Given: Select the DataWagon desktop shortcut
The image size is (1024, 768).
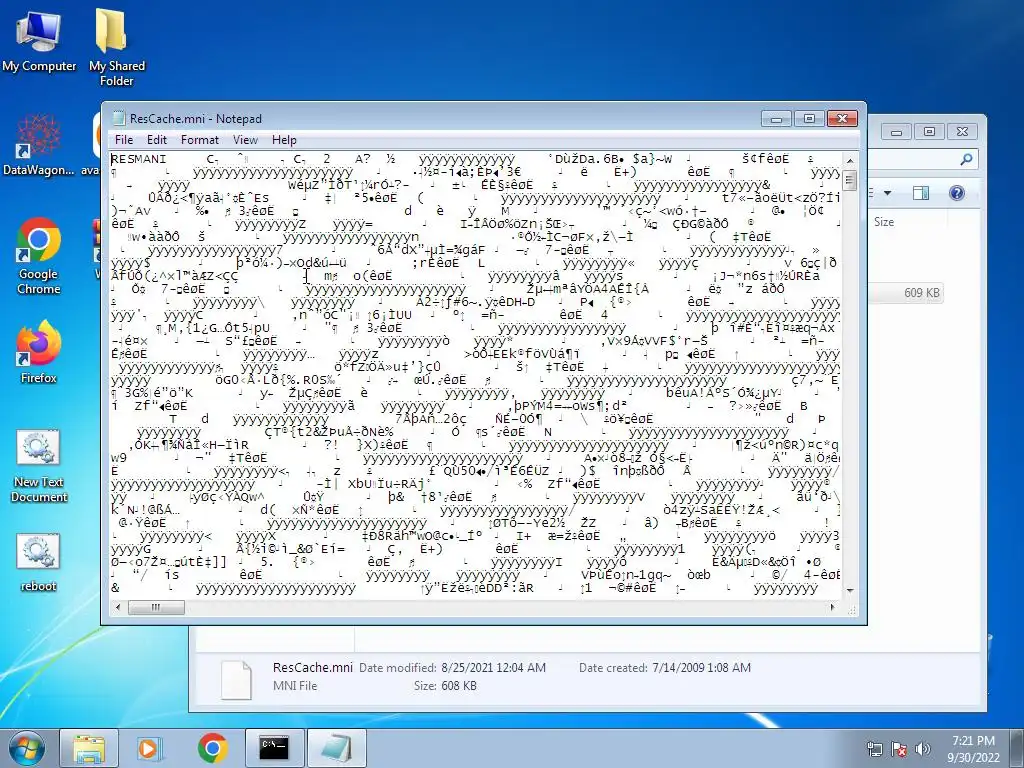Looking at the screenshot, I should pyautogui.click(x=39, y=144).
